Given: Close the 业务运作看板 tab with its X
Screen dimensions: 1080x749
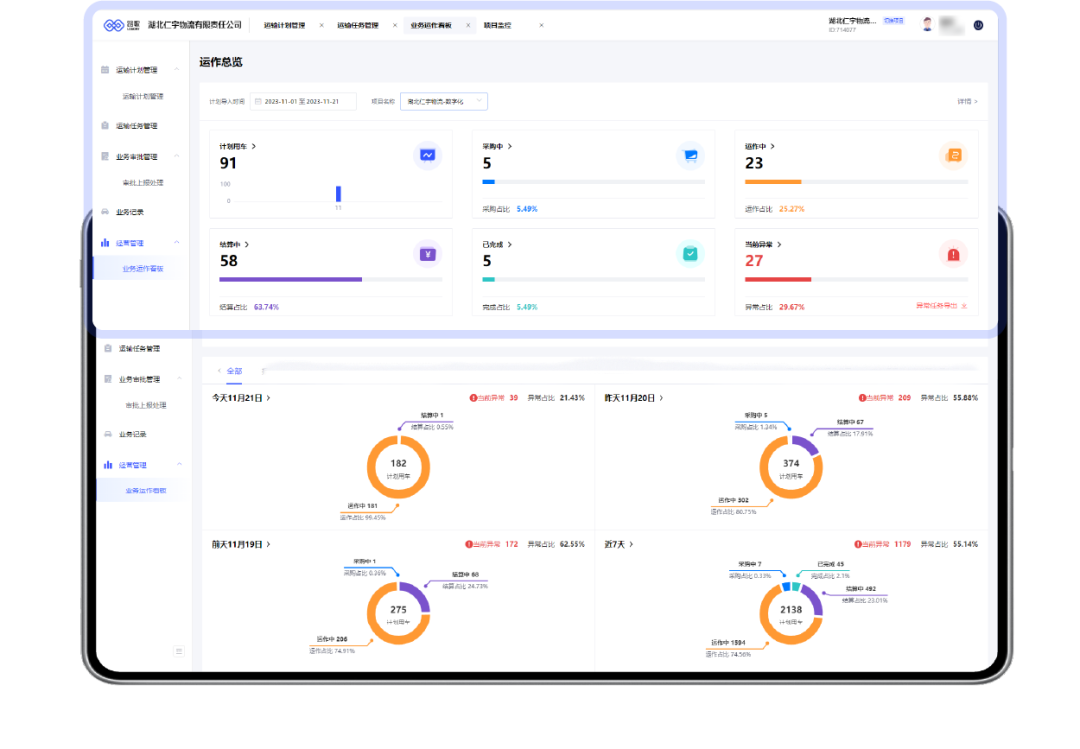Looking at the screenshot, I should pyautogui.click(x=468, y=25).
